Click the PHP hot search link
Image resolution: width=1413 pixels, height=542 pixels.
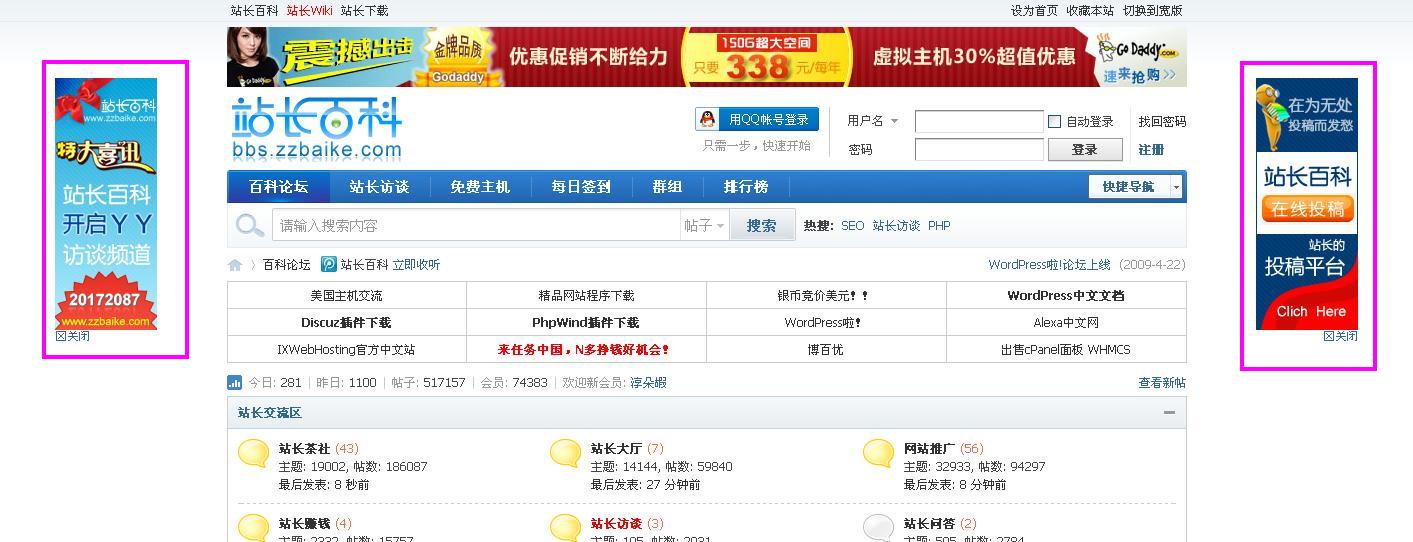[x=939, y=226]
